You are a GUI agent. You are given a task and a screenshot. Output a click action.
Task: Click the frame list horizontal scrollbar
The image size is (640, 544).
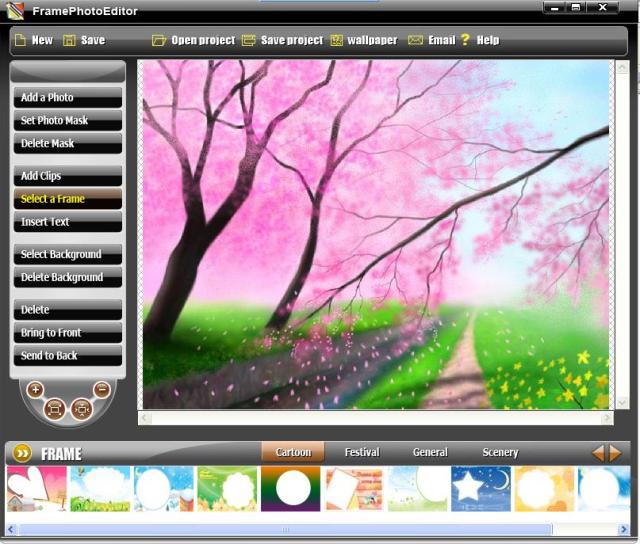pyautogui.click(x=285, y=529)
